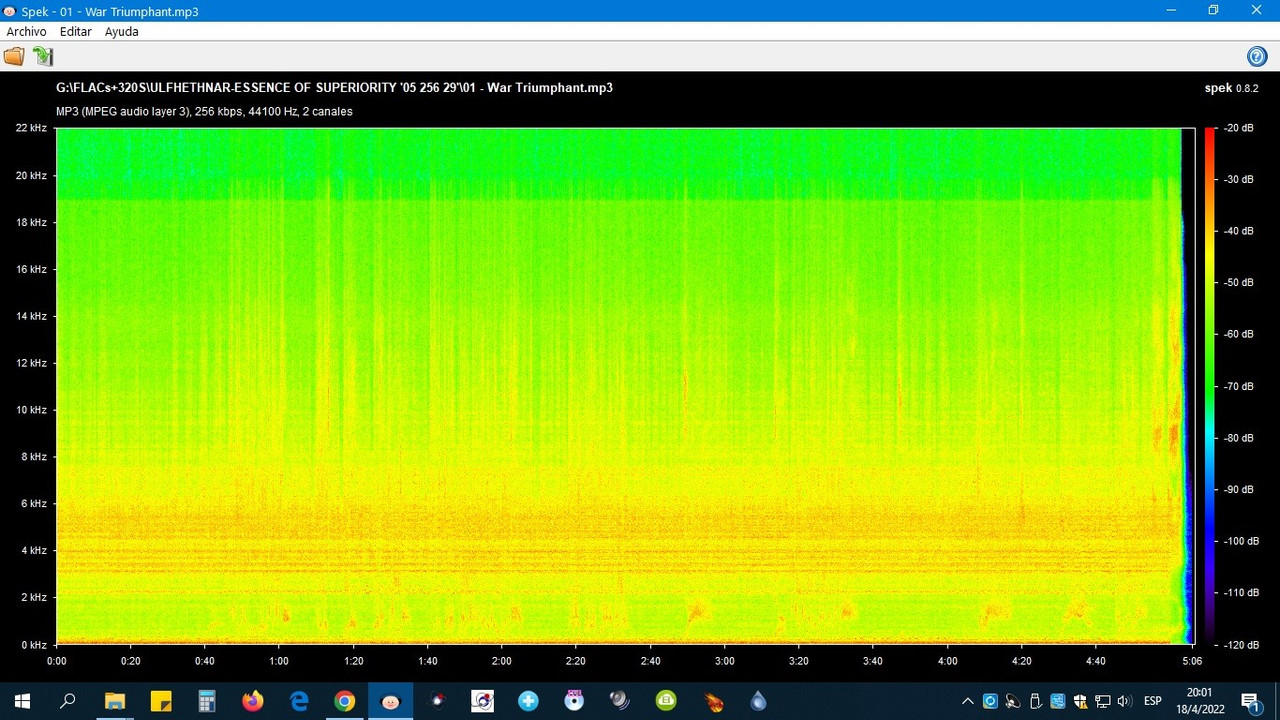Launch Microsoft Edge from the taskbar

[298, 701]
